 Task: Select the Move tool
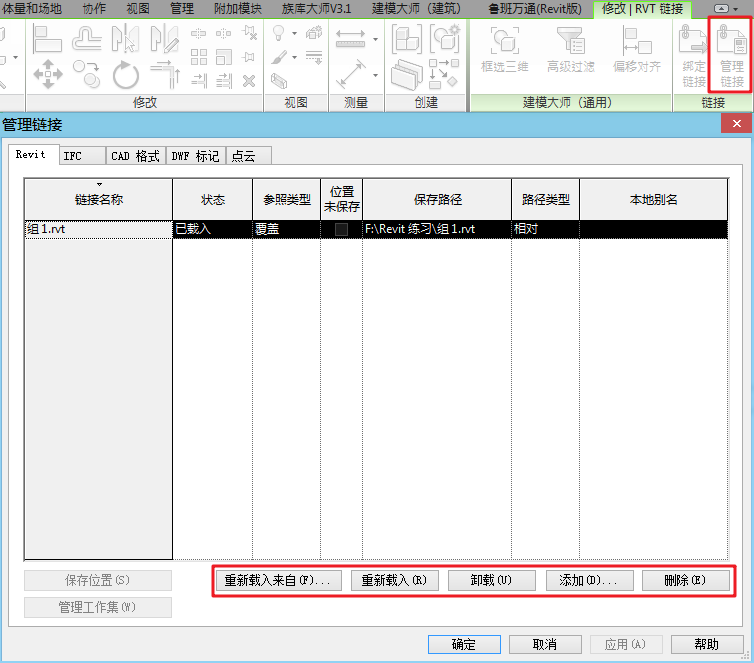tap(48, 74)
